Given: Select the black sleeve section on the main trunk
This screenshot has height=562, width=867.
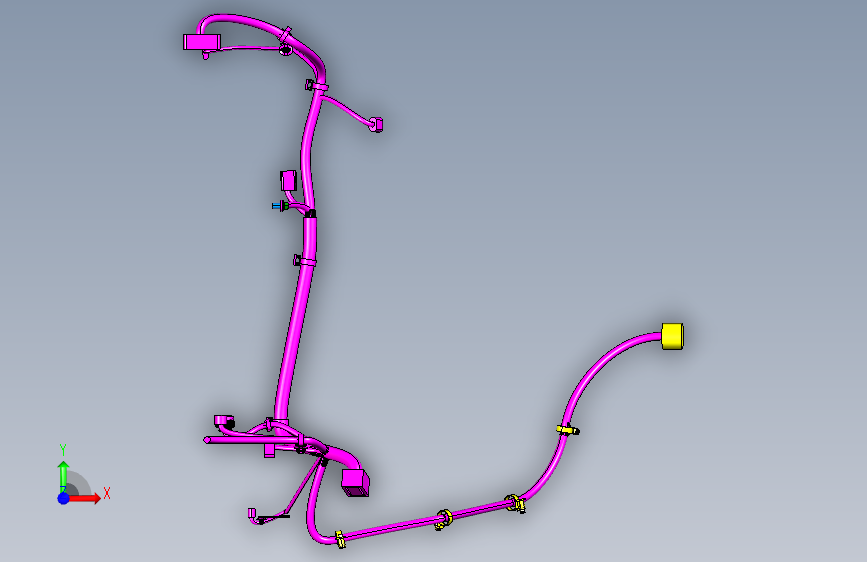Looking at the screenshot, I should [x=310, y=214].
